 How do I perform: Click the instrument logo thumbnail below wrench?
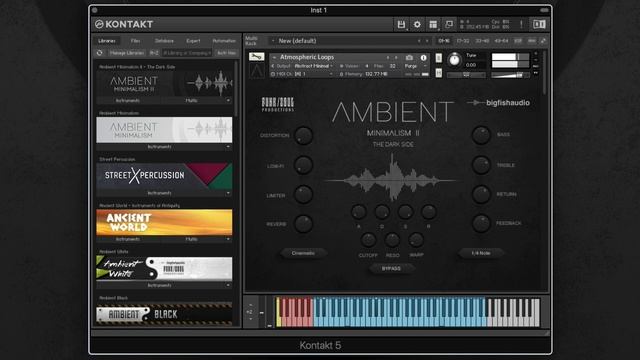click(257, 71)
